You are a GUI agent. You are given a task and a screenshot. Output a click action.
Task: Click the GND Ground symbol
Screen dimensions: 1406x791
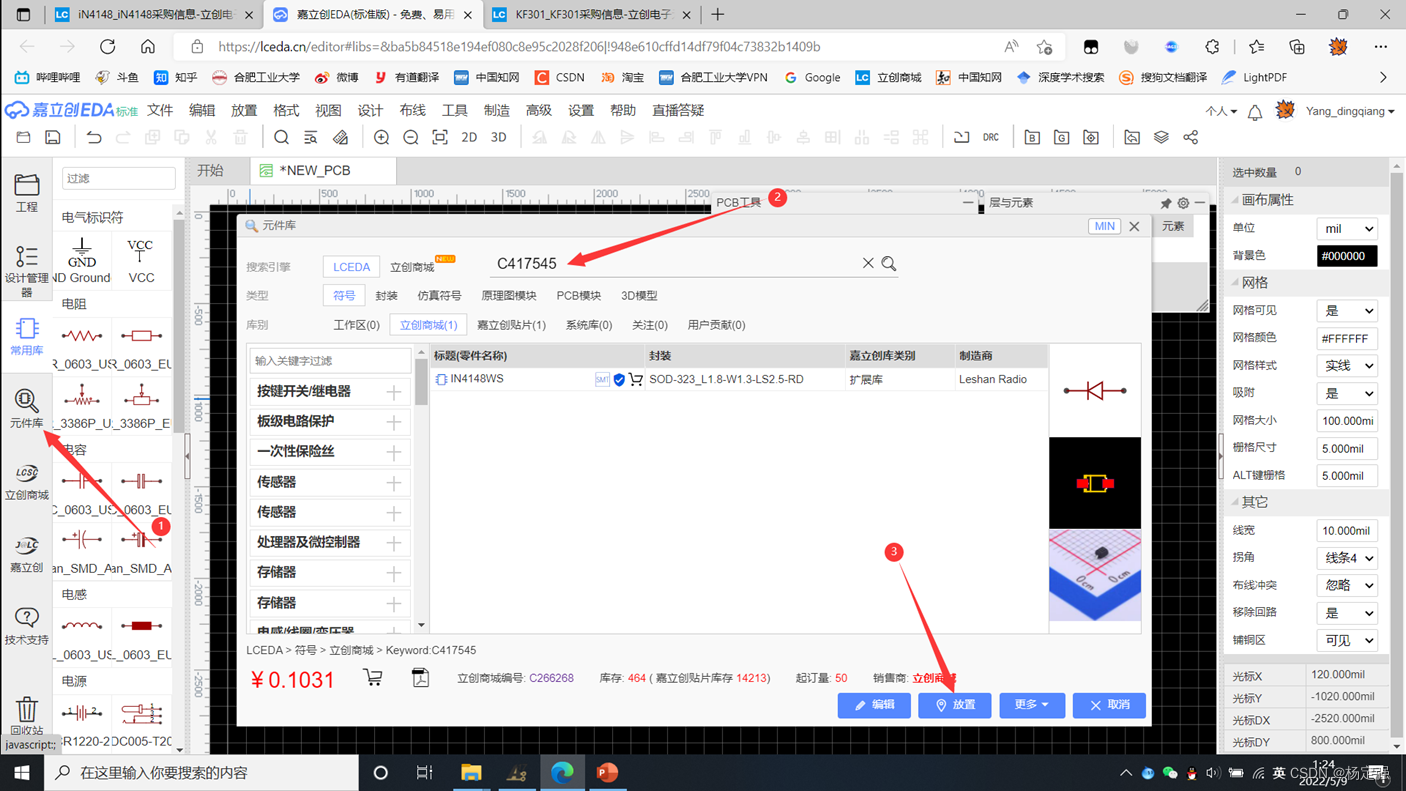(x=82, y=261)
